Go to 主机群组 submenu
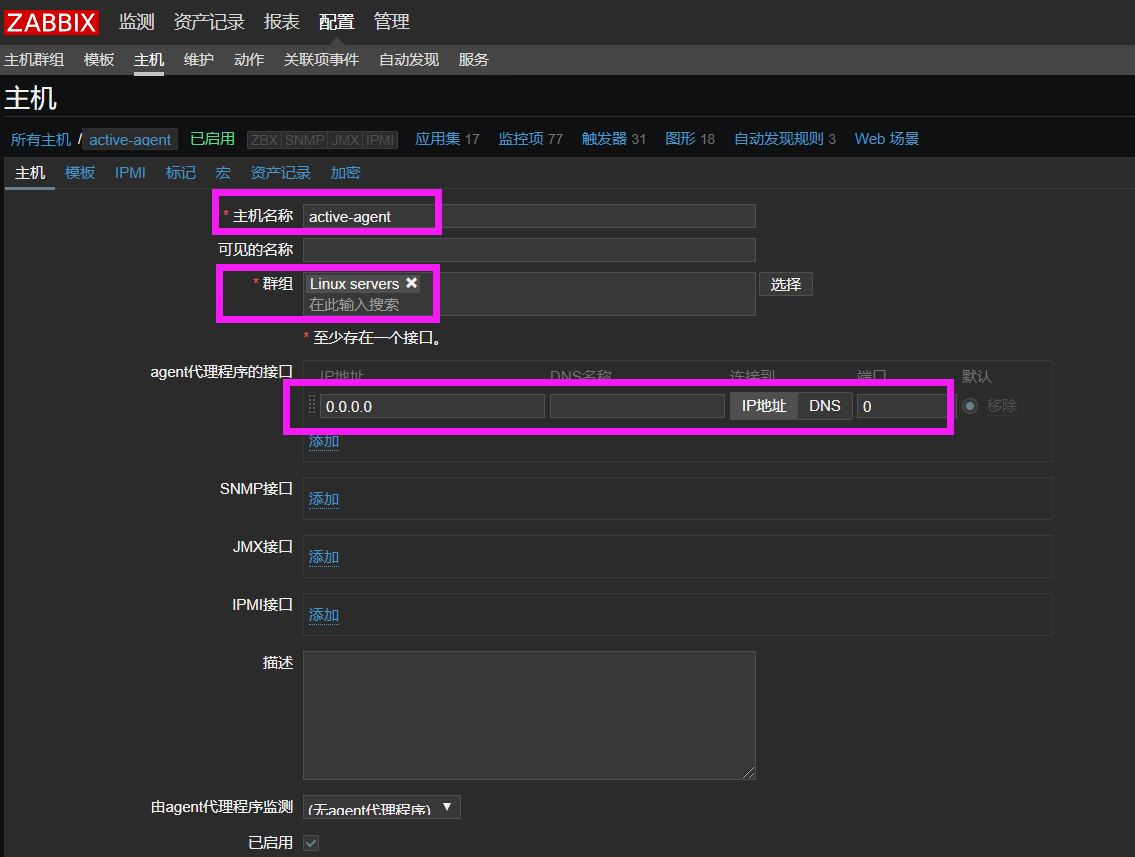 pos(34,59)
